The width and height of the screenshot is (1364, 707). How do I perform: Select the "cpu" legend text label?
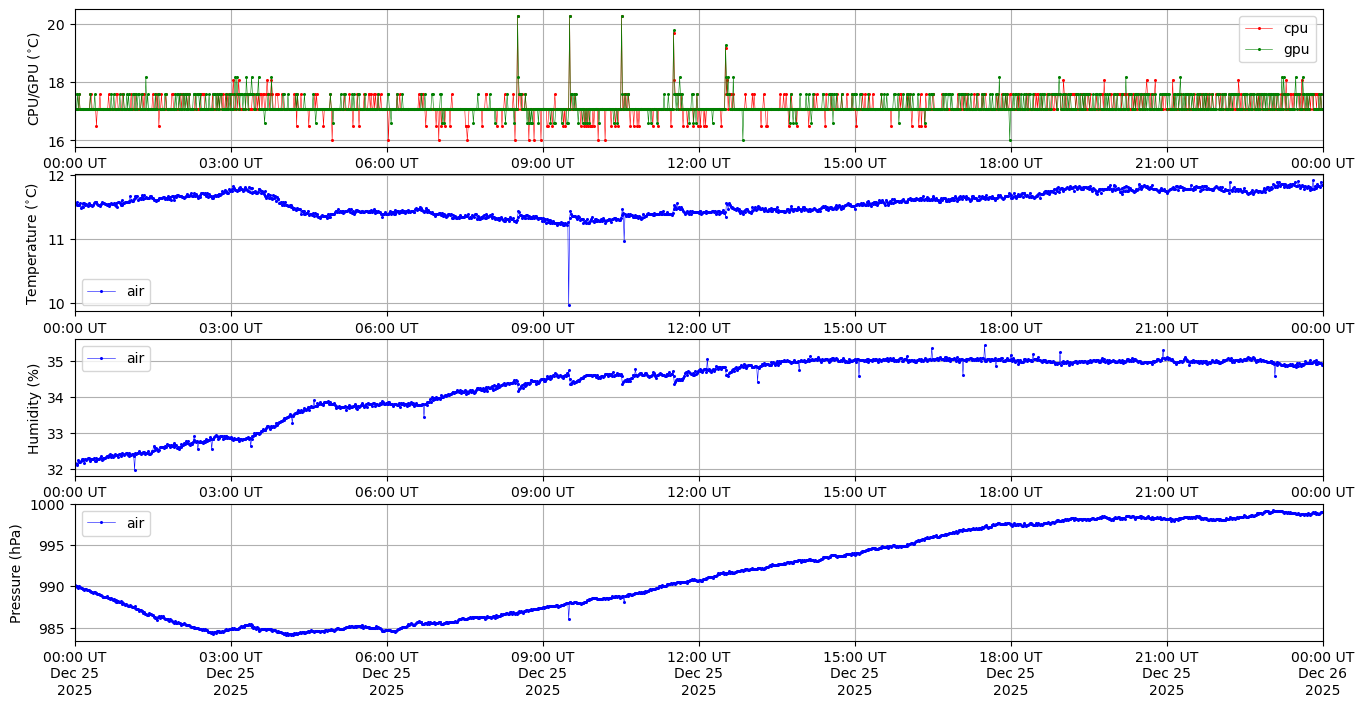1295,29
